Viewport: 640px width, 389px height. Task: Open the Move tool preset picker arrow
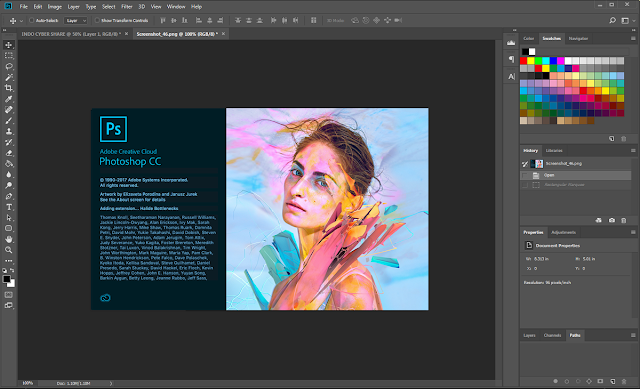click(x=21, y=20)
